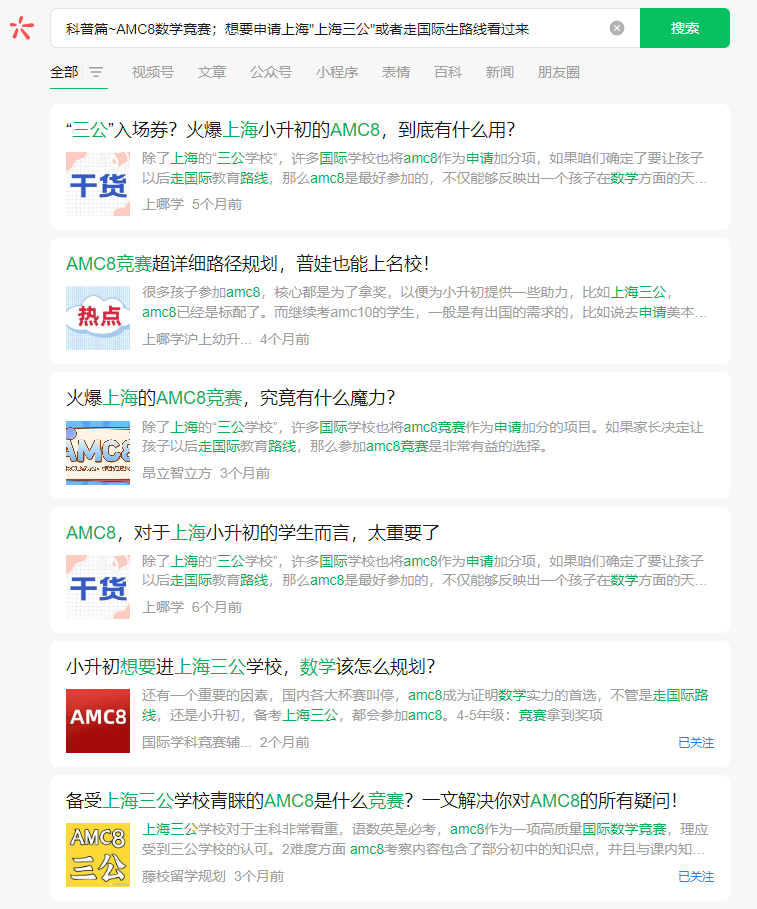Click the 热点 cloud thumbnail
Screen dimensions: 757x909
98,318
